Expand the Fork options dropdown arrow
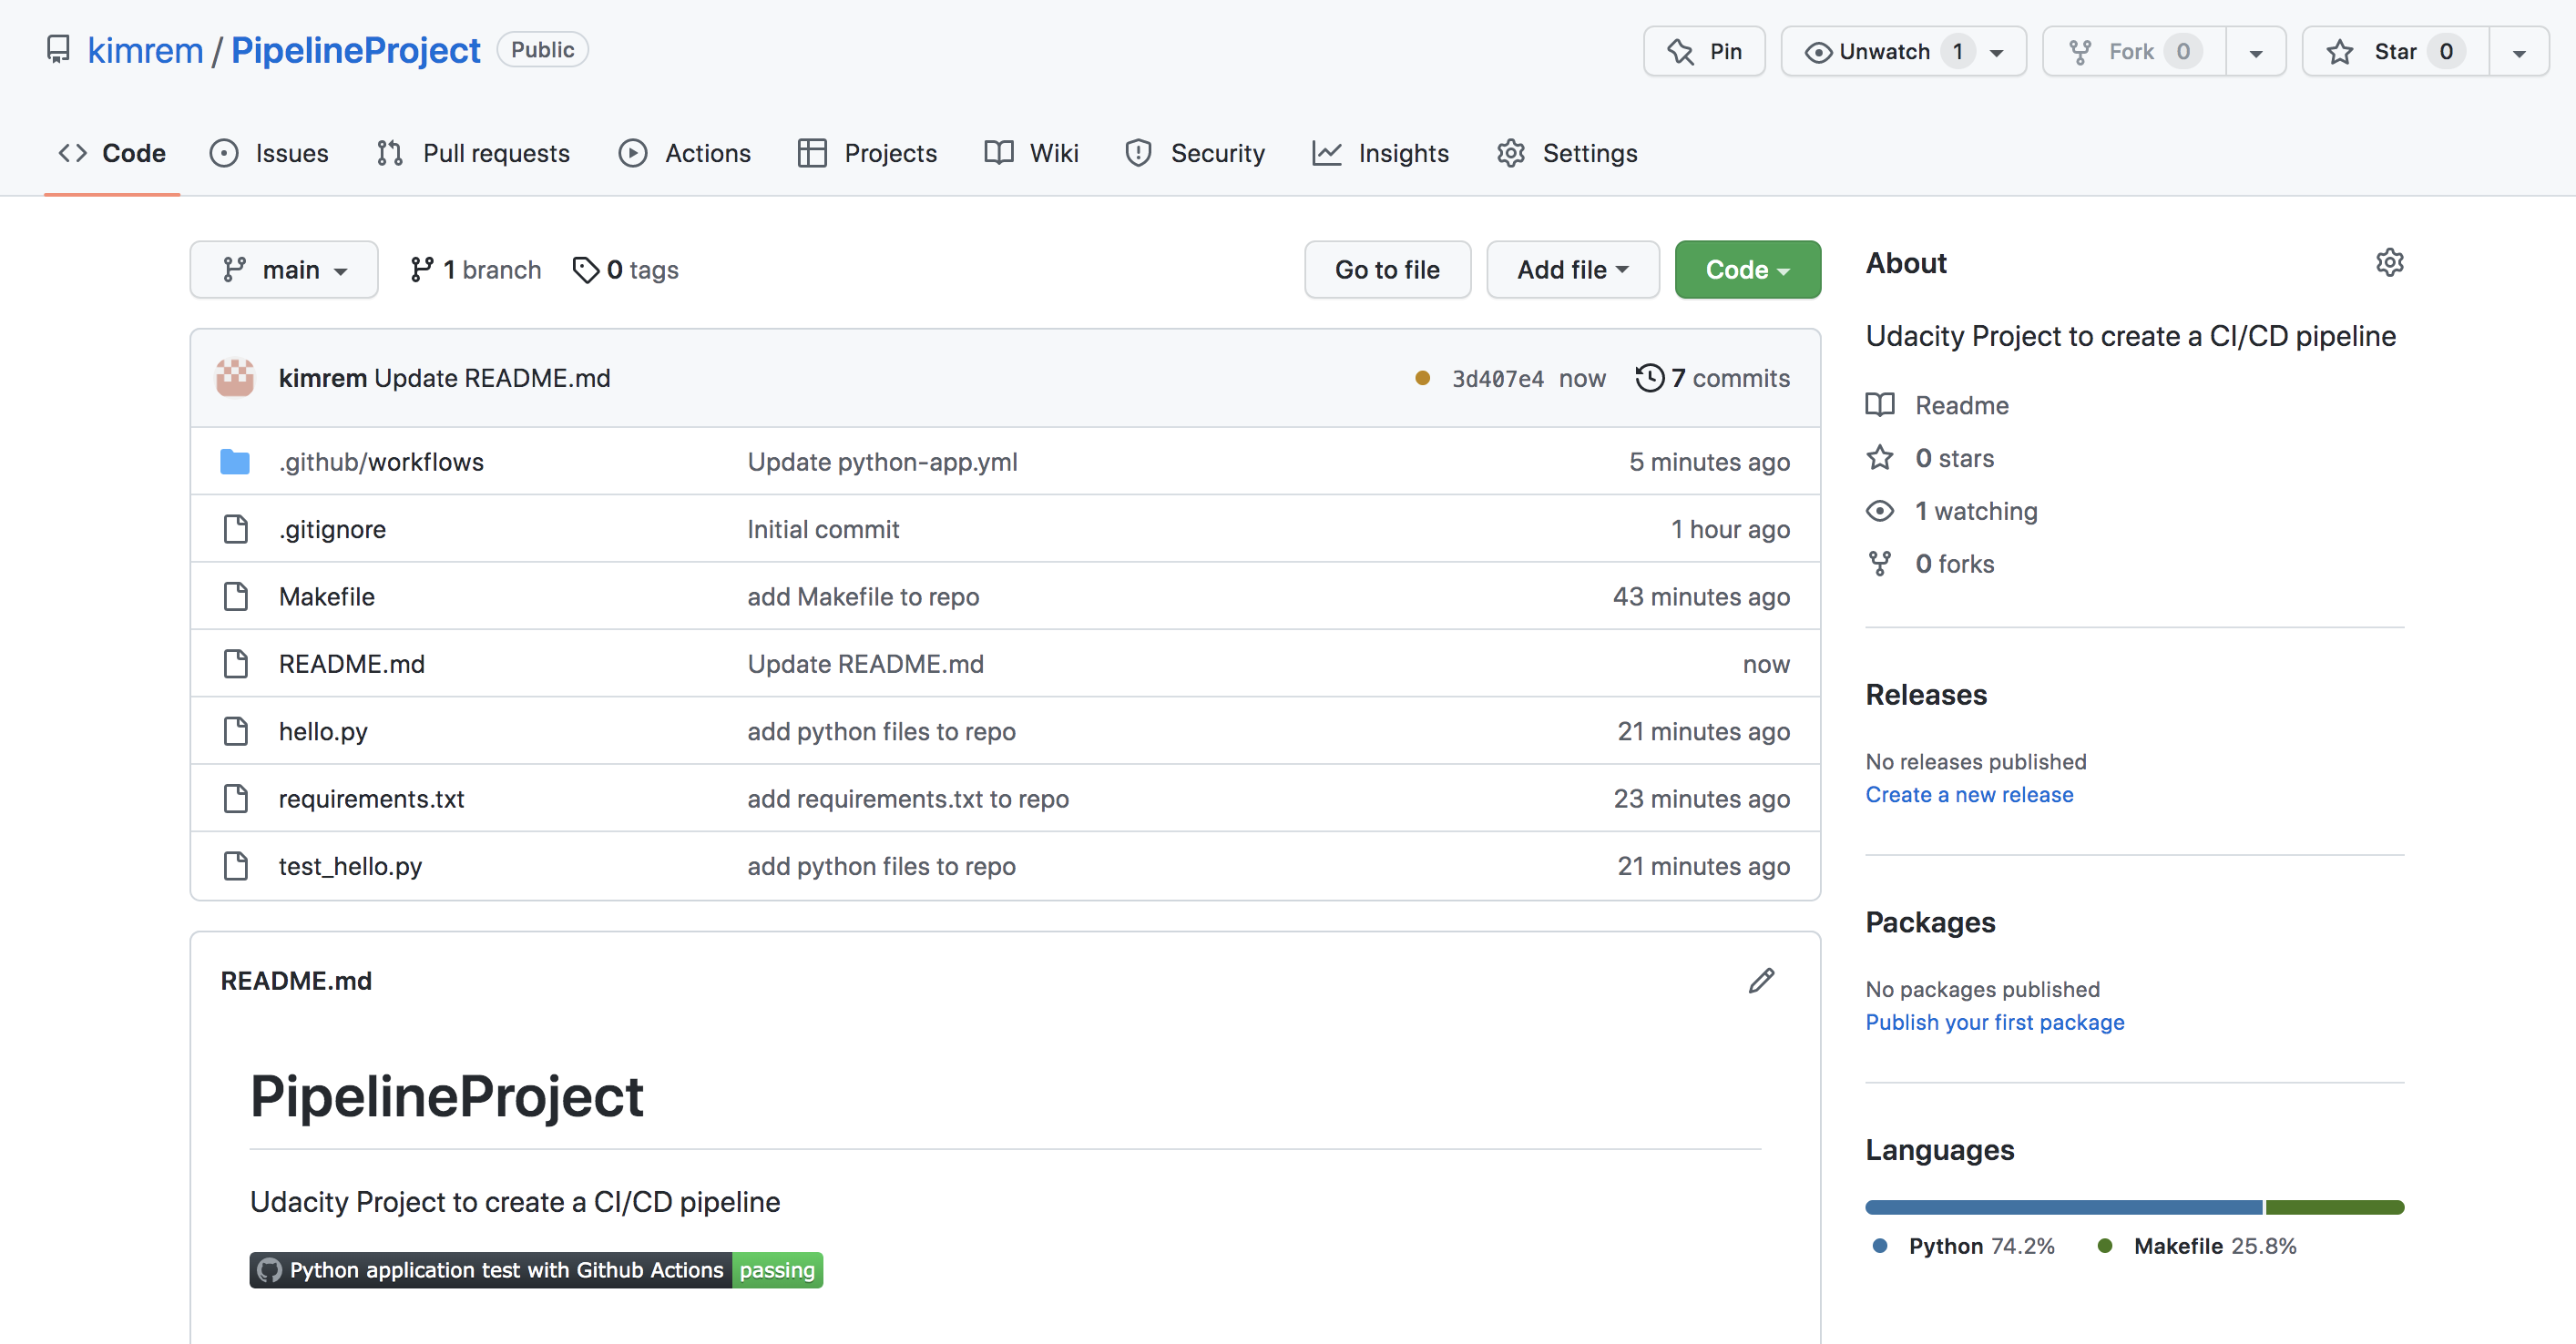 (x=2256, y=51)
